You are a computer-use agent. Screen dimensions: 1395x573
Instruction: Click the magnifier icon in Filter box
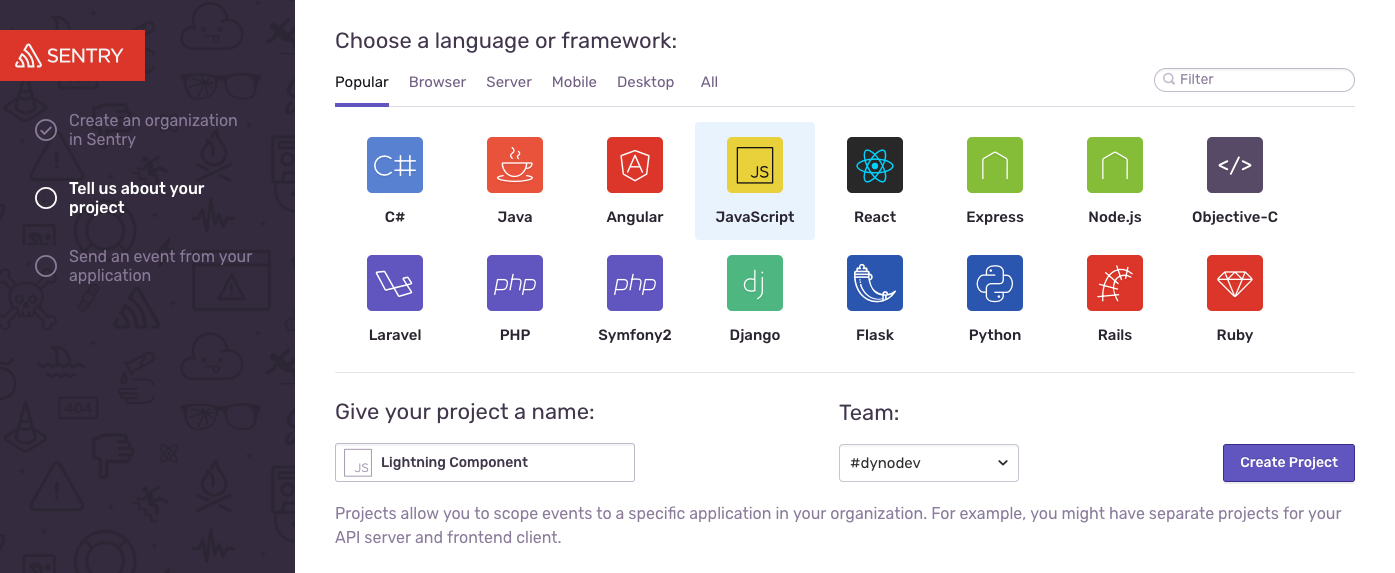point(1169,80)
